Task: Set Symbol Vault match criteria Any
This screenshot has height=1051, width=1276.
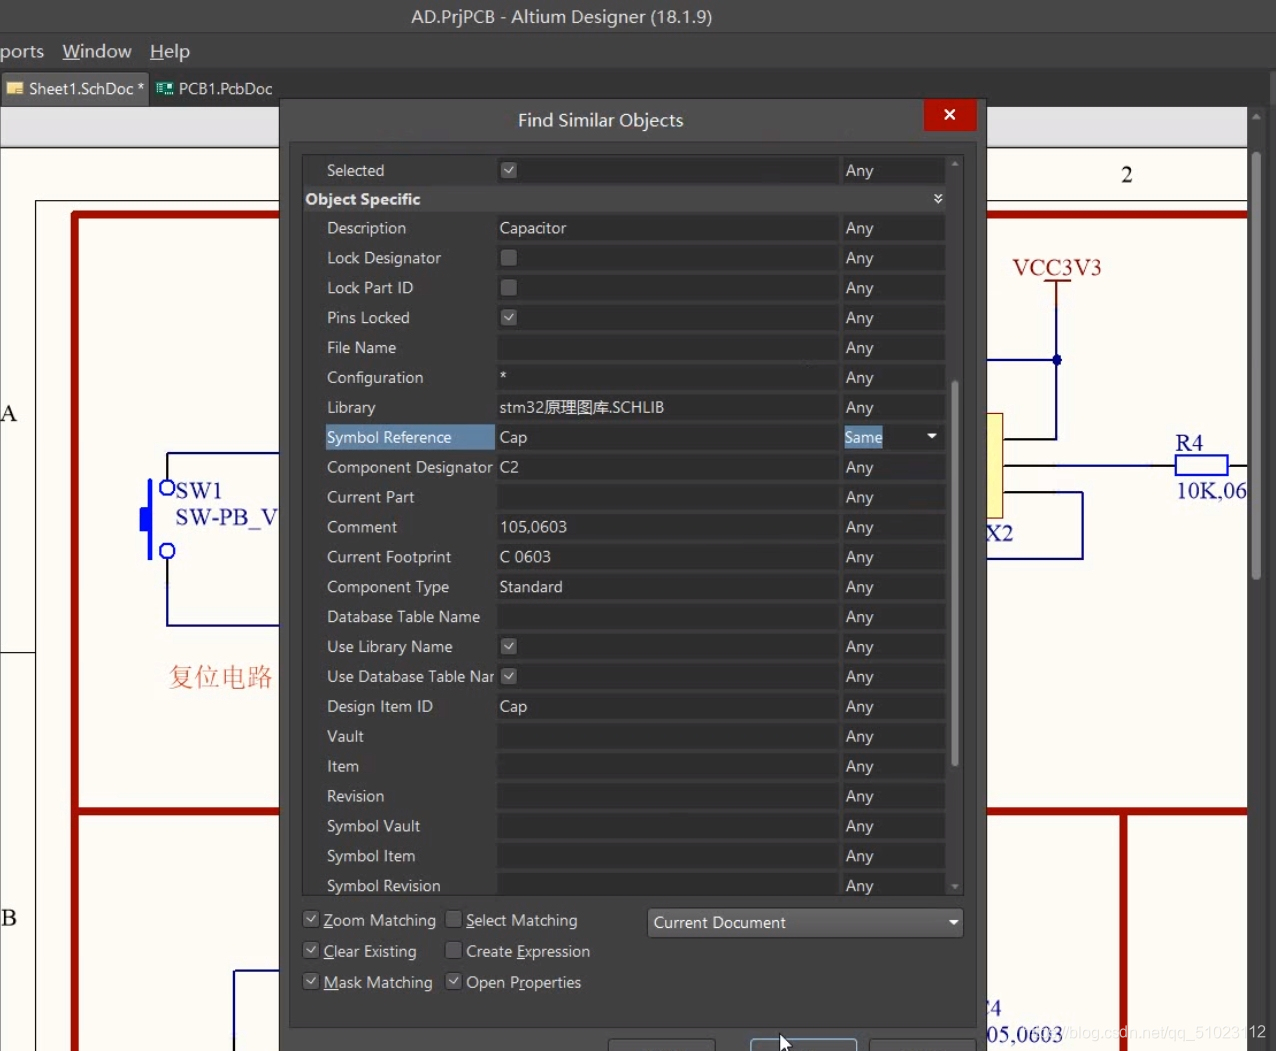Action: click(x=892, y=826)
